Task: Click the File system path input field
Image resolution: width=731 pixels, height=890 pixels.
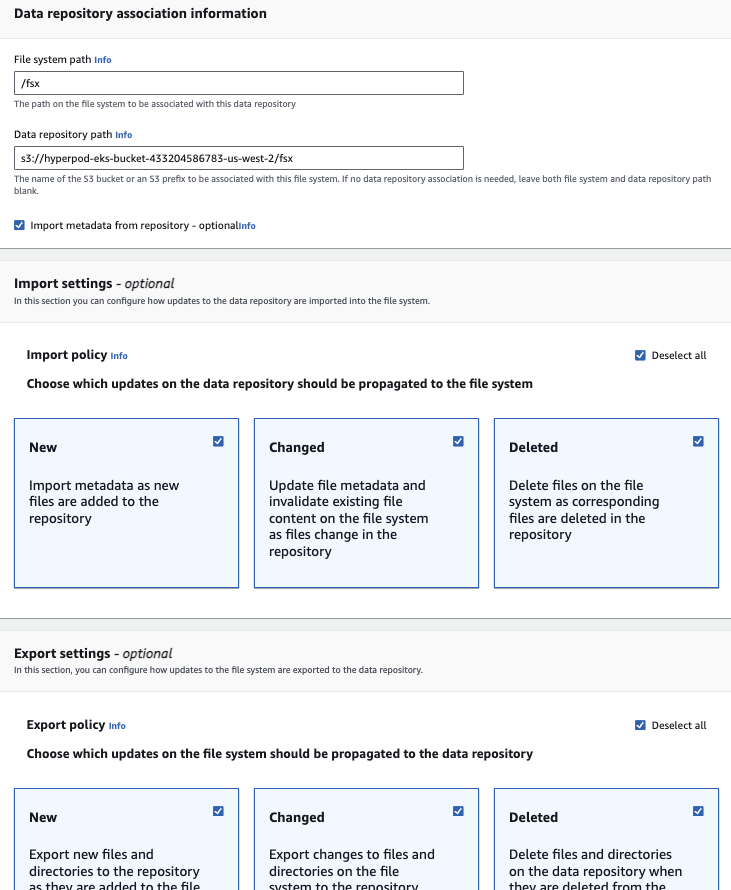Action: [239, 83]
